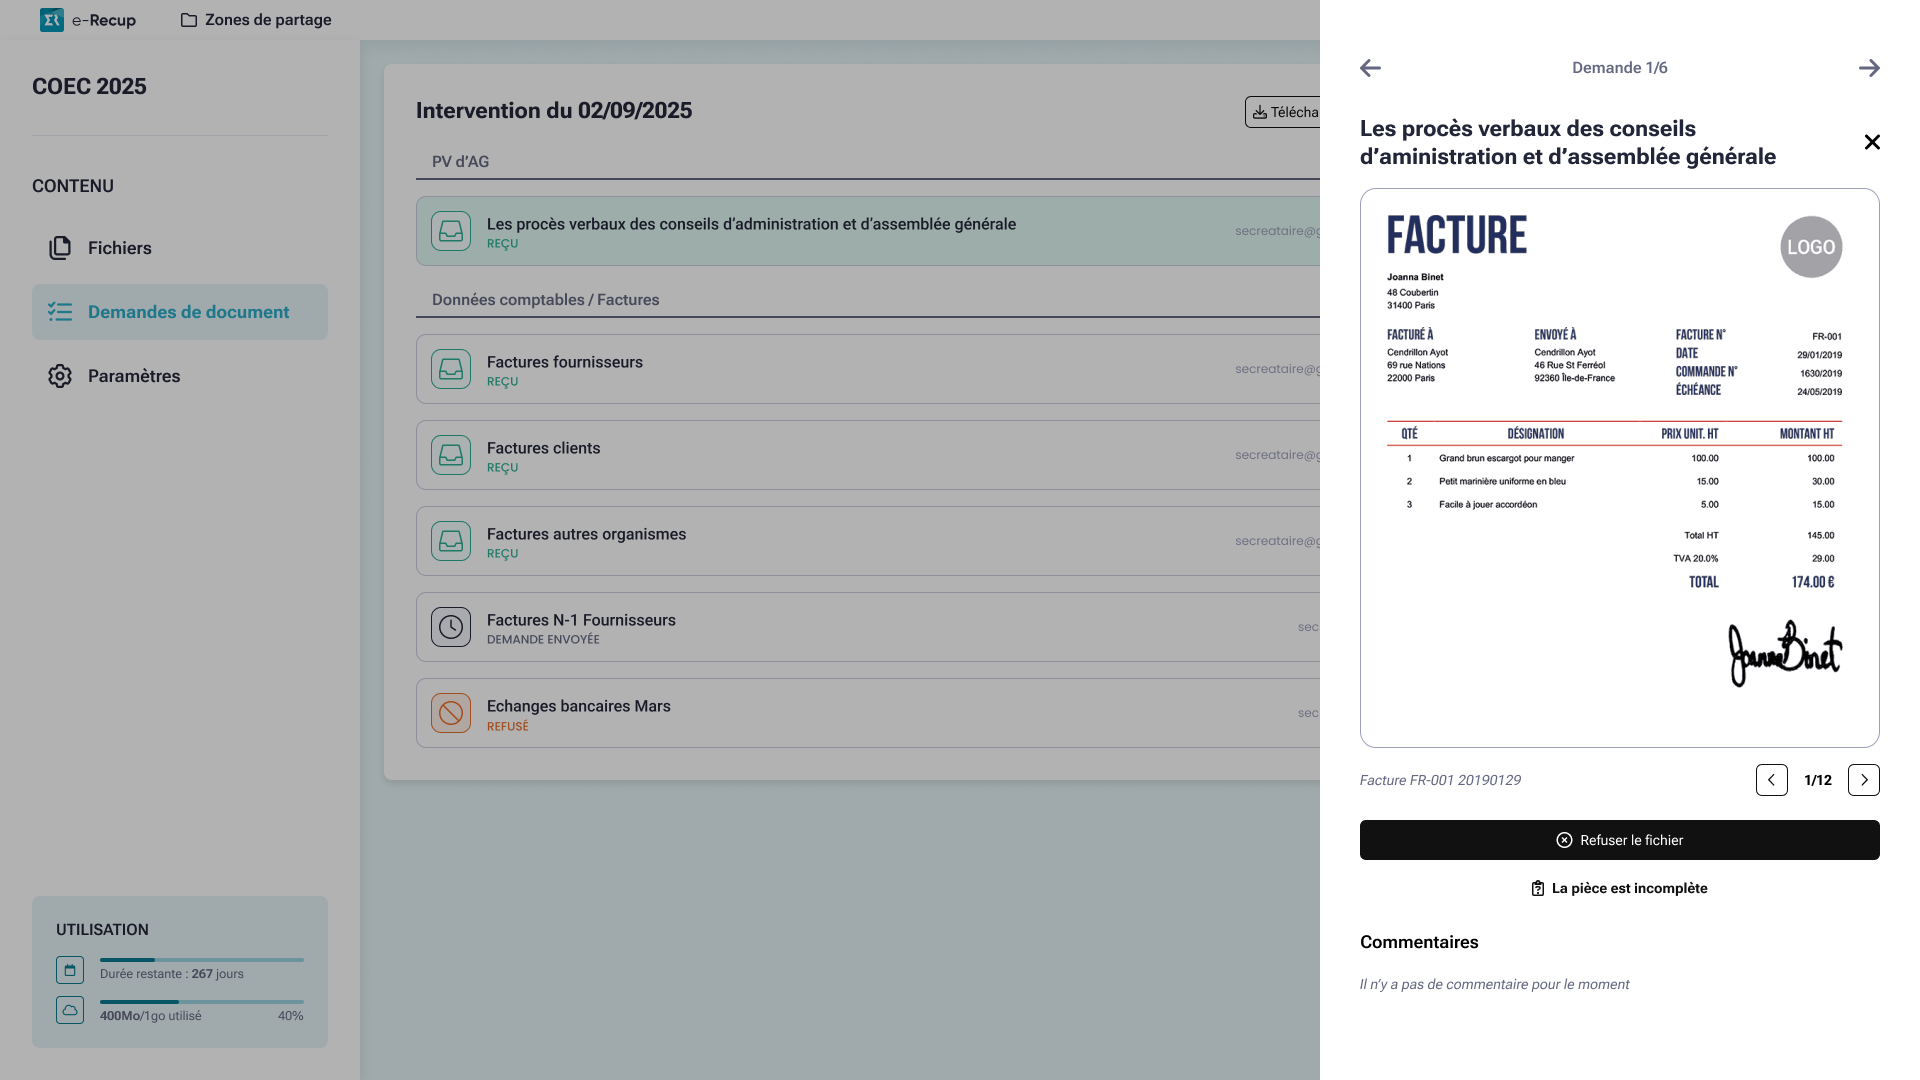This screenshot has height=1080, width=1920.
Task: Click refused icon of Echanges bancaires Mars
Action: [451, 713]
